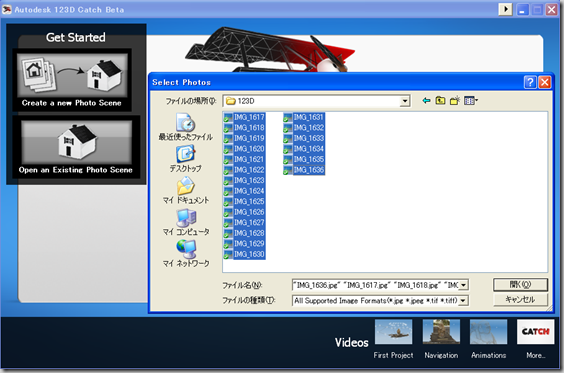Click the arrow button in Autodesk title bar

pos(505,9)
